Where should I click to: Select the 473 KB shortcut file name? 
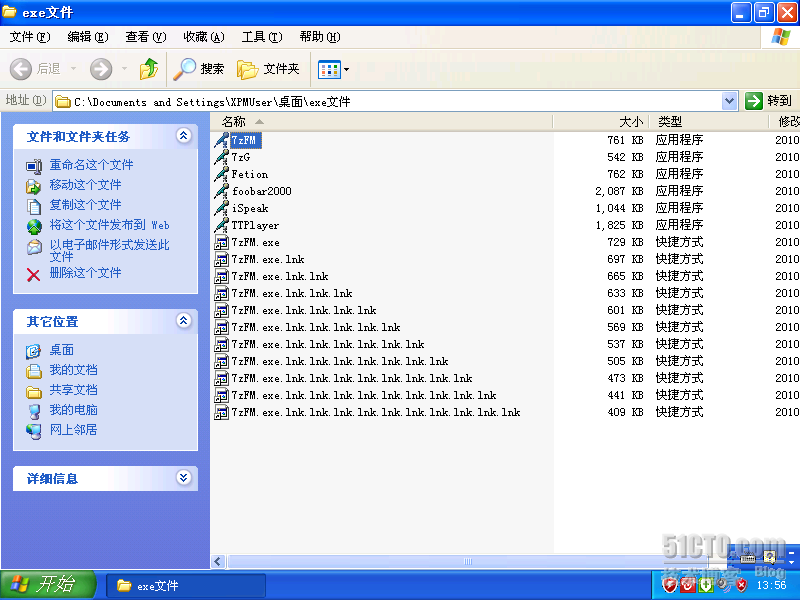tap(352, 378)
